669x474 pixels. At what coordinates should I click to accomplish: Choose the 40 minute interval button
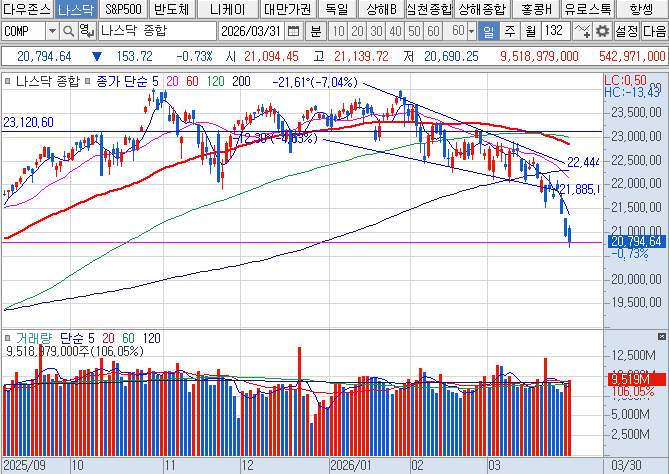click(396, 31)
